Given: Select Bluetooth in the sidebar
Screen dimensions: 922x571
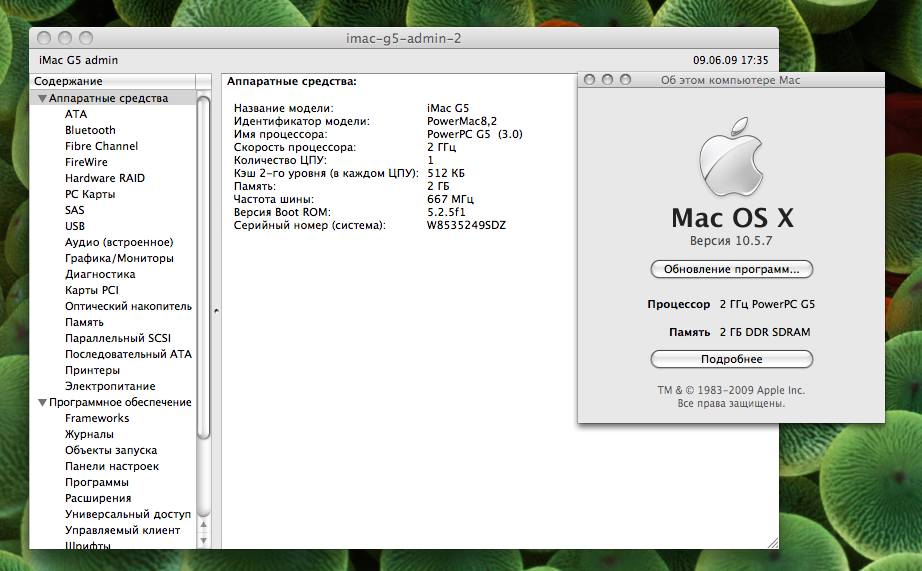Looking at the screenshot, I should click(90, 130).
